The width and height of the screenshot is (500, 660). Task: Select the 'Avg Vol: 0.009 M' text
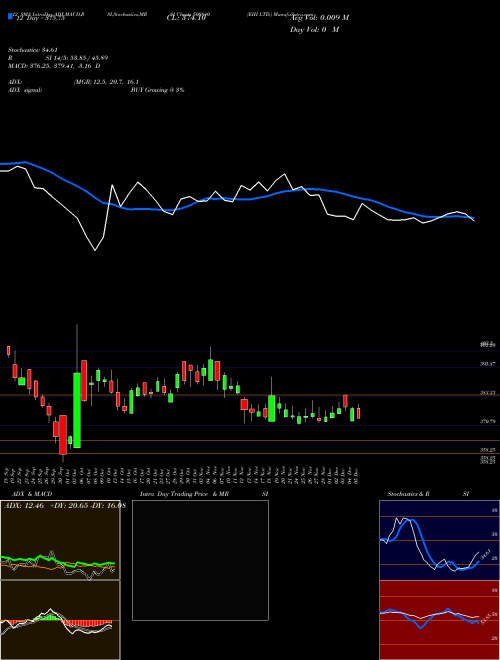click(x=319, y=18)
